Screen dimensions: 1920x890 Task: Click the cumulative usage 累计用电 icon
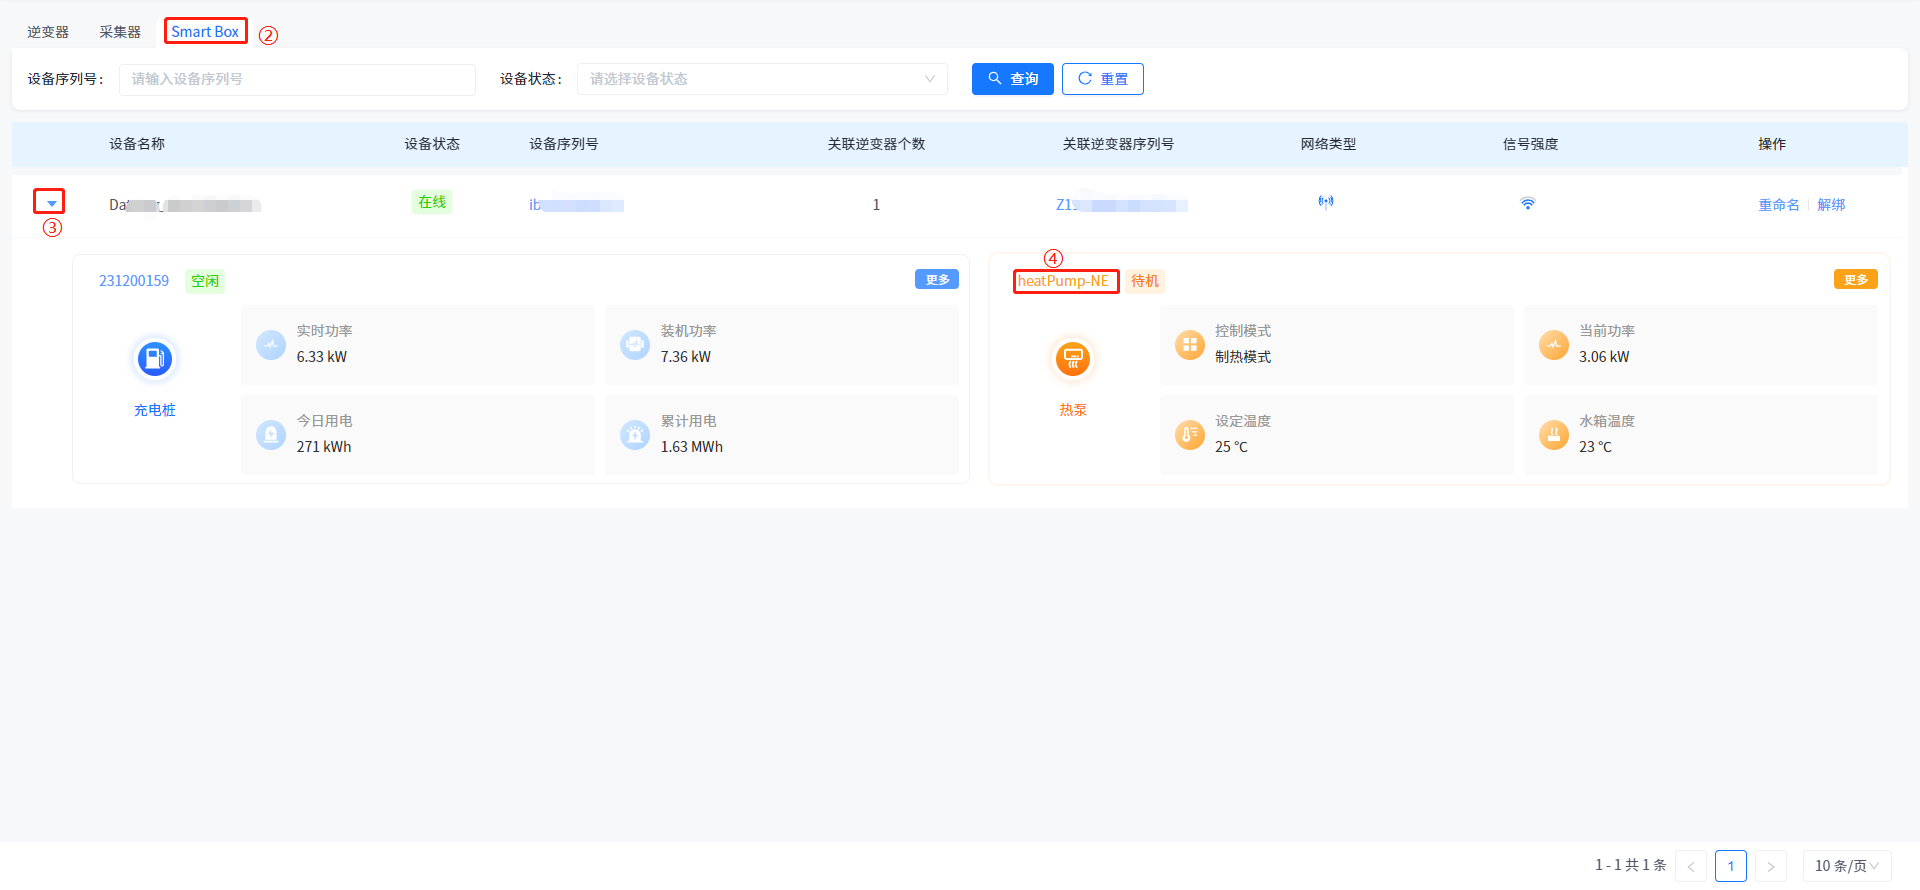click(635, 435)
